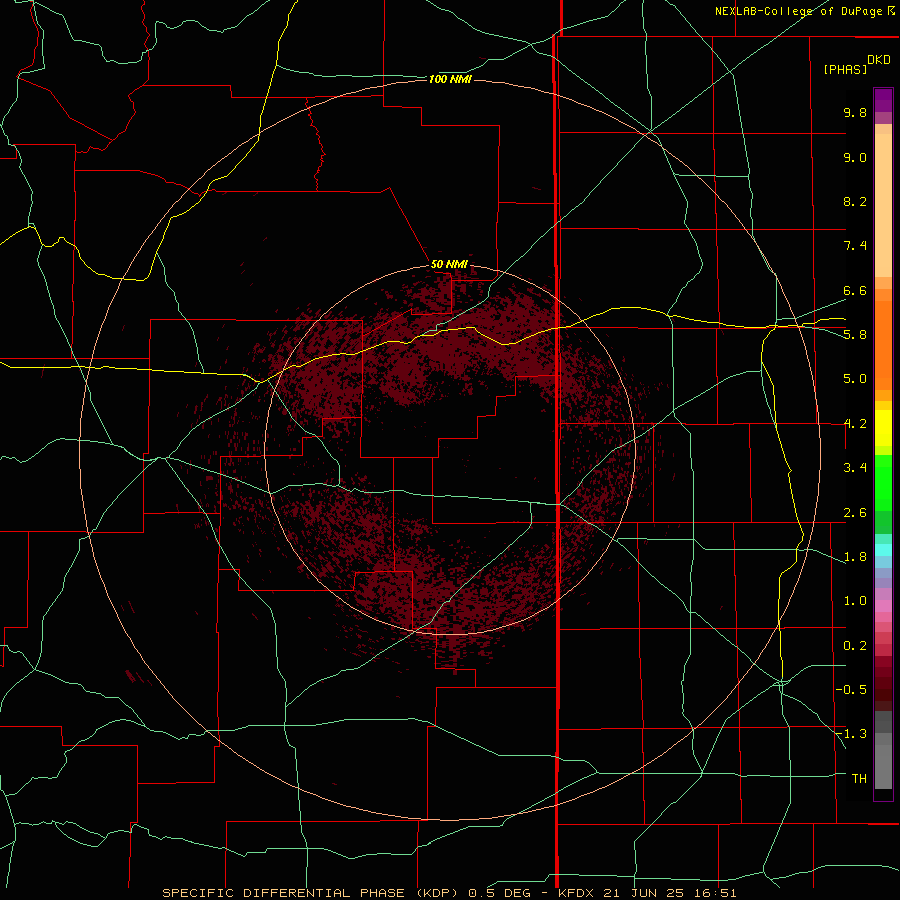This screenshot has height=900, width=900.
Task: Click the yellow segment of the color bar
Action: point(883,428)
